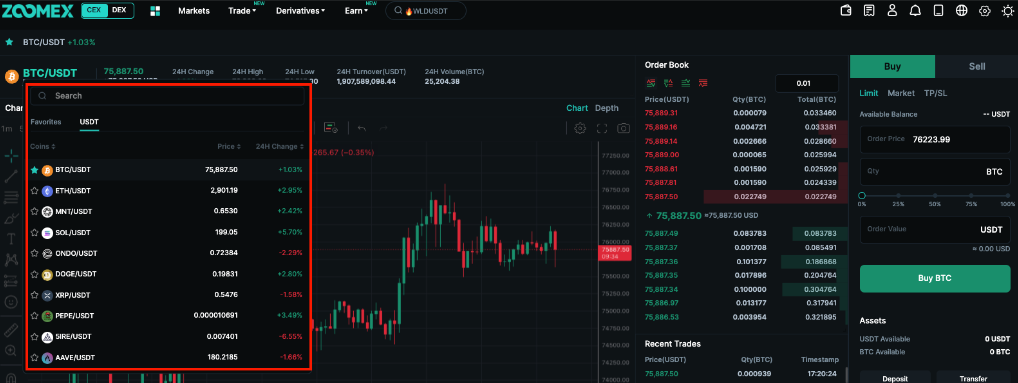1018x383 pixels.
Task: Open the wallet icon in header
Action: point(846,11)
